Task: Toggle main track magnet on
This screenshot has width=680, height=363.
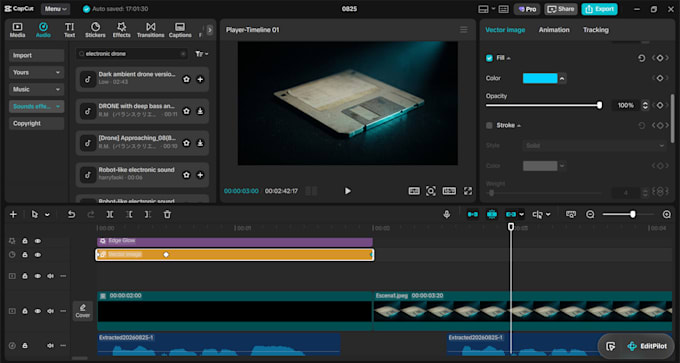Action: point(473,214)
